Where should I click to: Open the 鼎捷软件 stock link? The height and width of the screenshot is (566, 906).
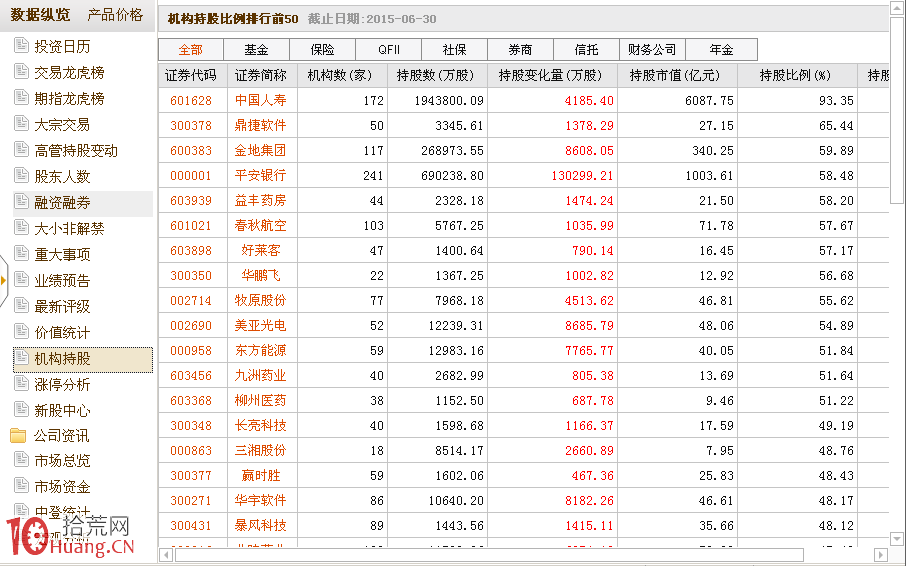point(261,125)
